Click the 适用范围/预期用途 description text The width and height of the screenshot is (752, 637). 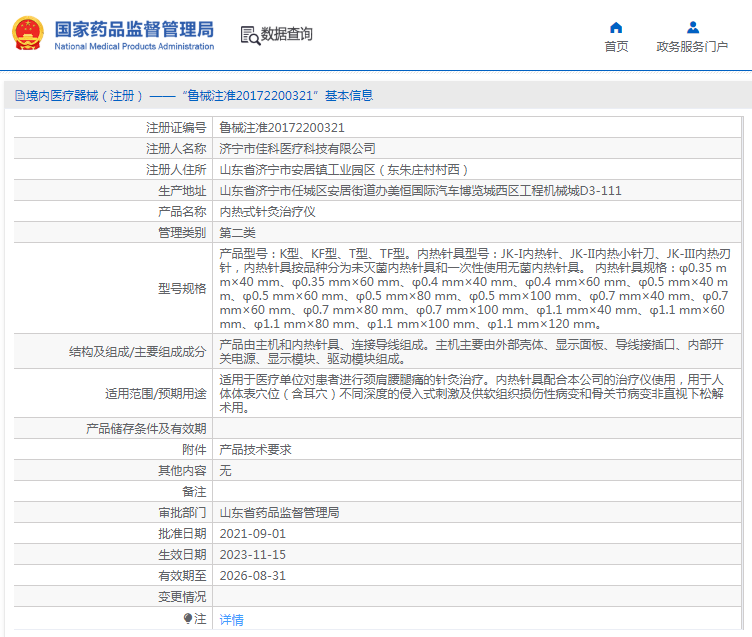[471, 393]
